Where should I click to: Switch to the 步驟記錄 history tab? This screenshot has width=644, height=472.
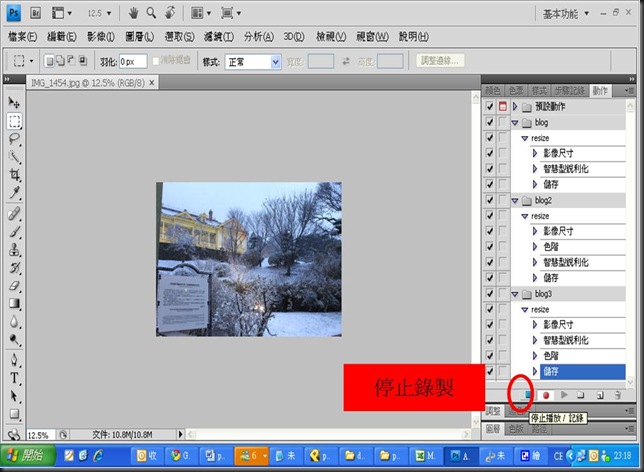[570, 91]
